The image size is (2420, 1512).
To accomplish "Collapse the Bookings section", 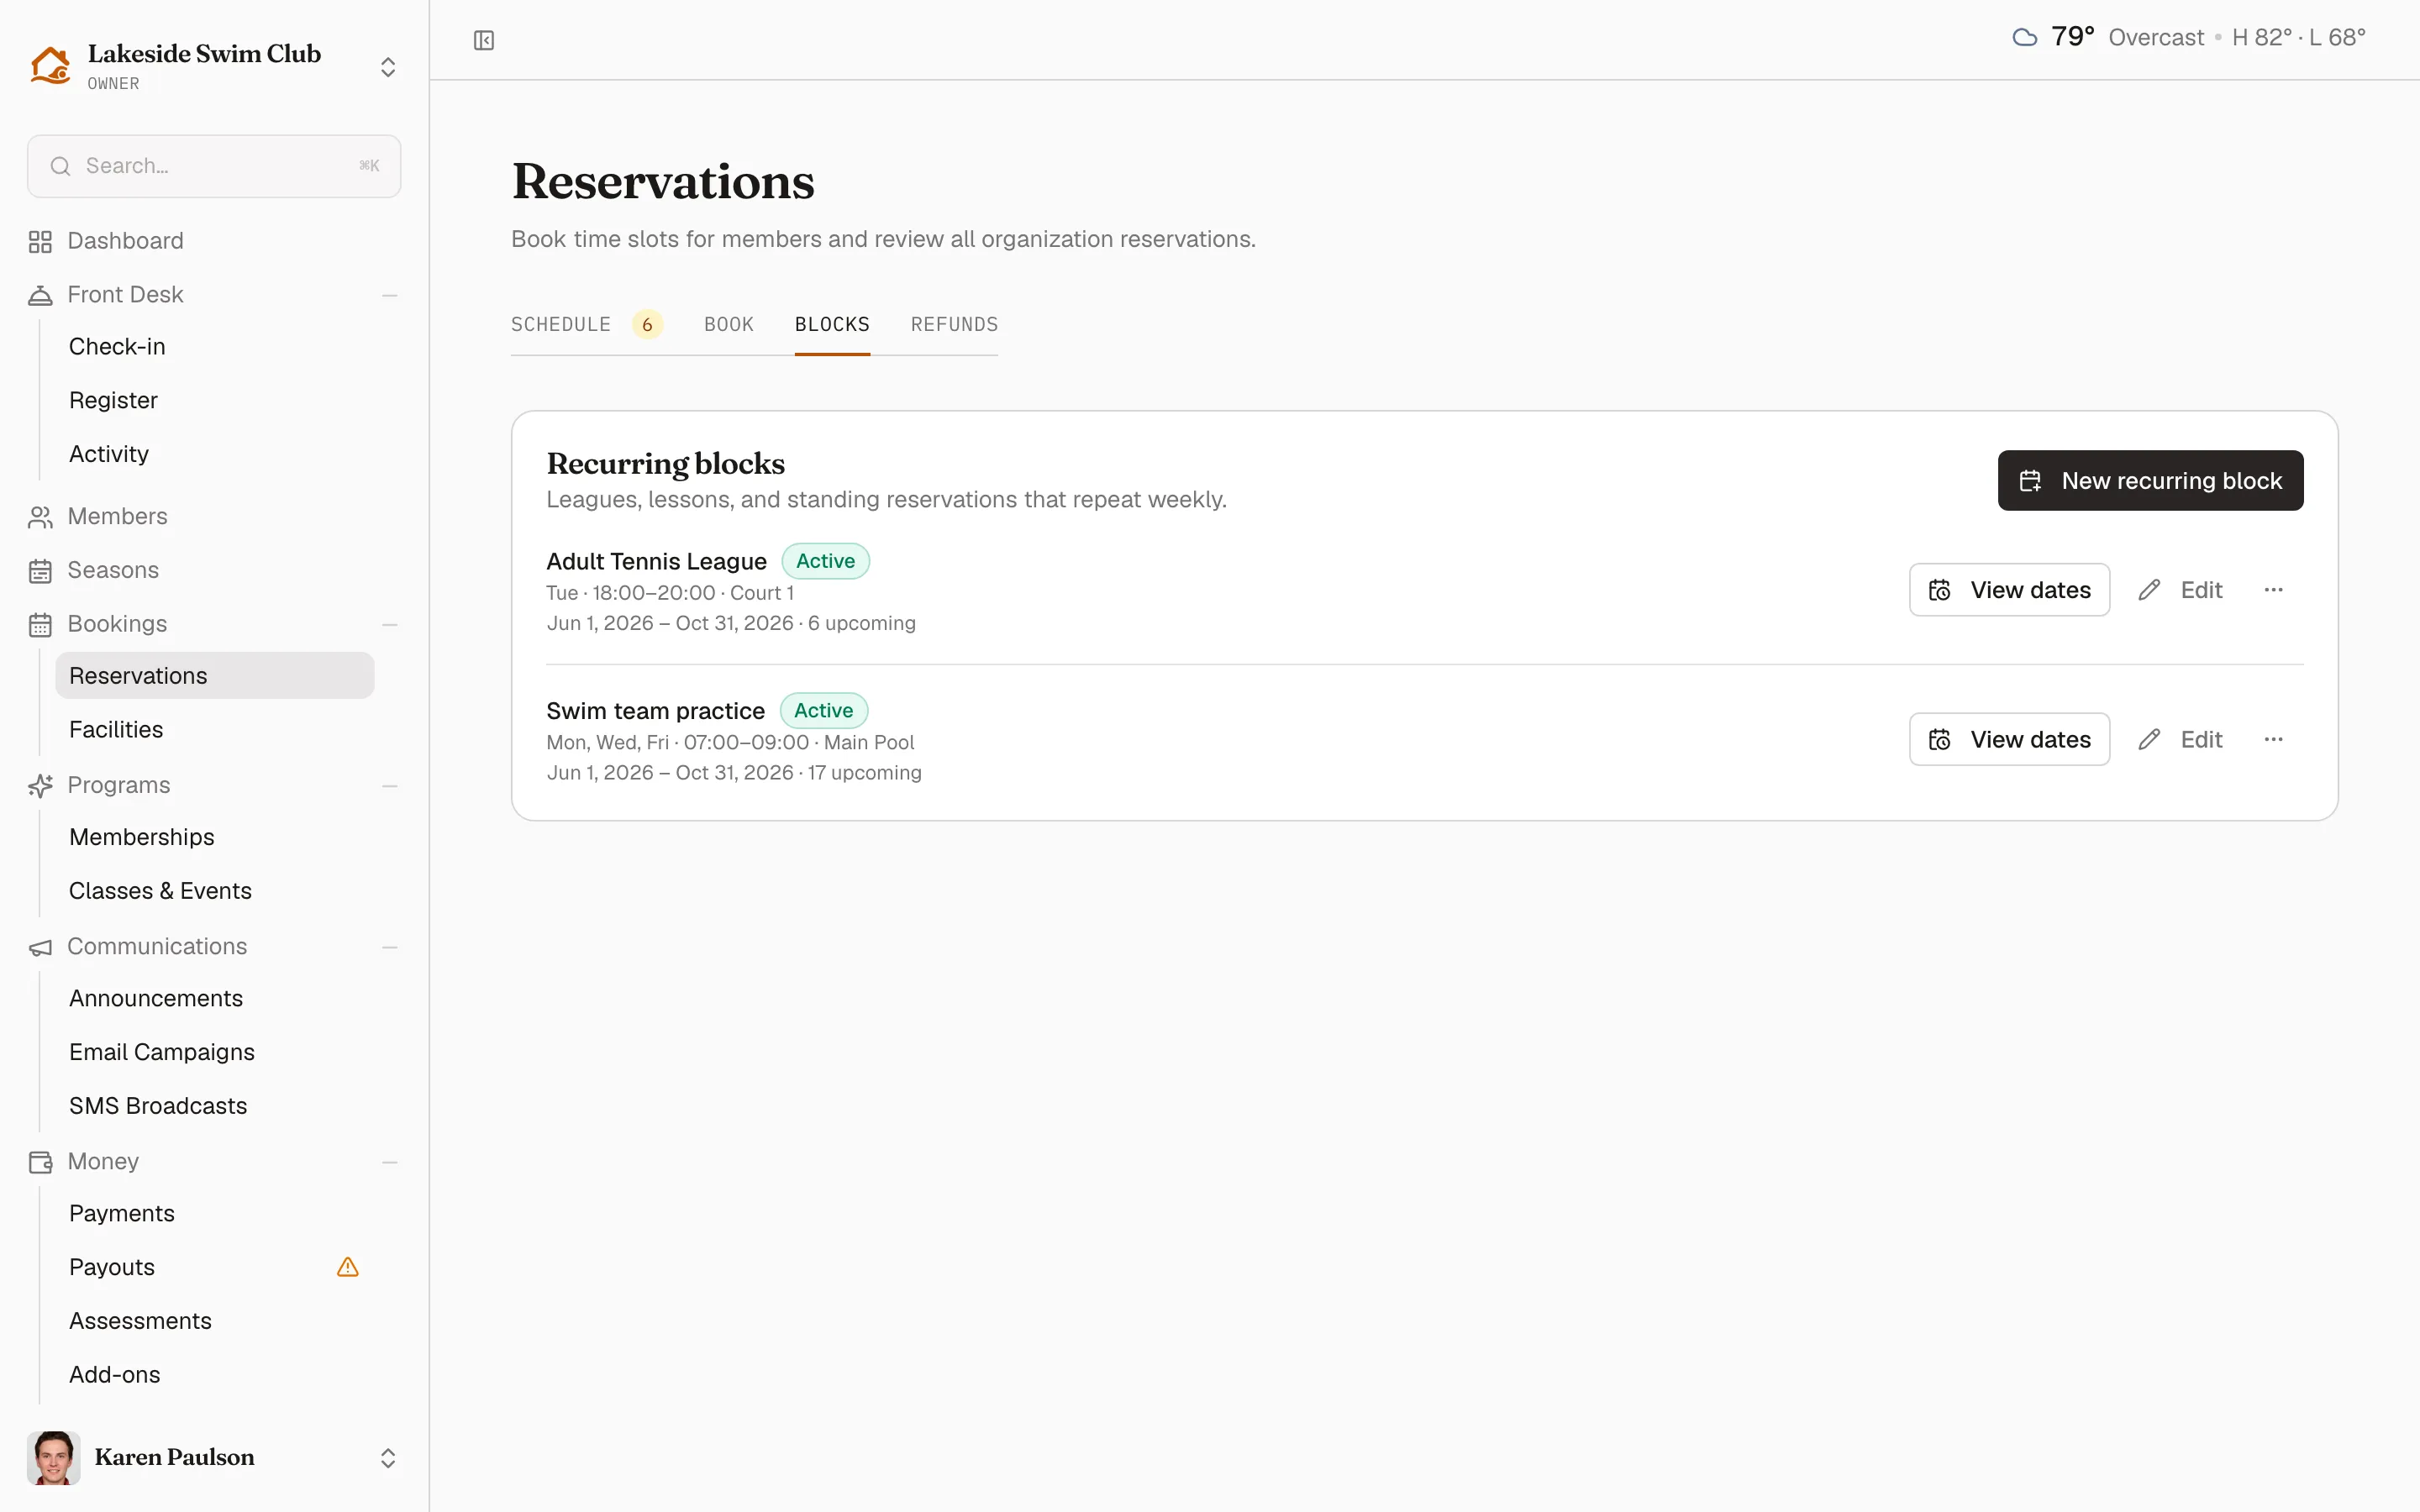I will 390,625.
